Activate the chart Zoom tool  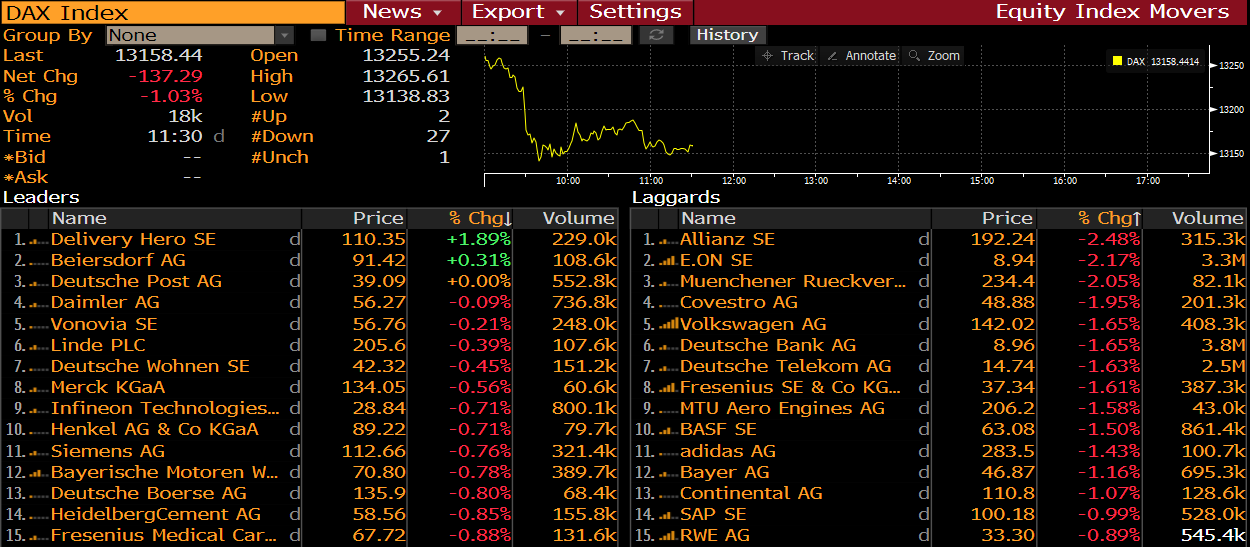(x=934, y=56)
